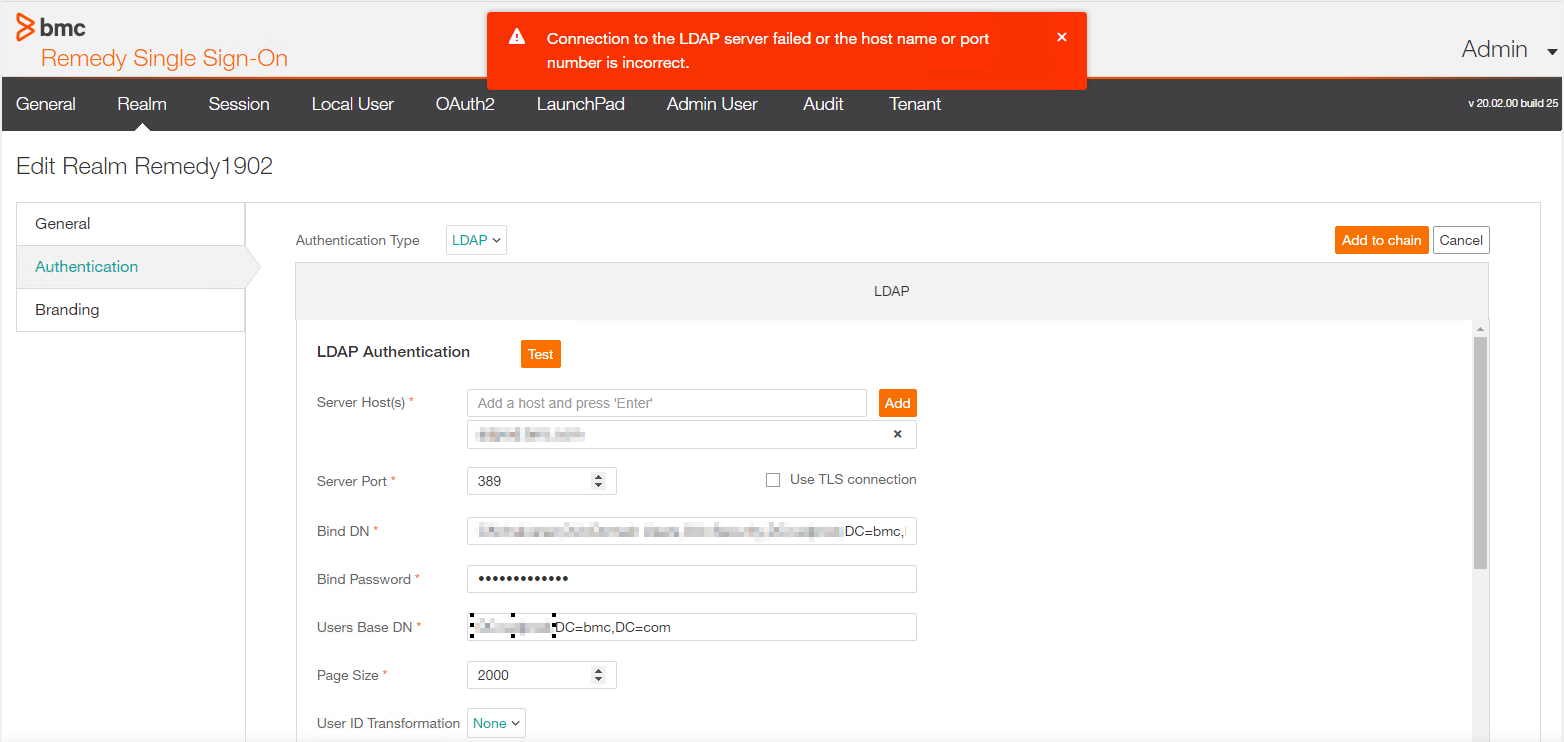The height and width of the screenshot is (742, 1564).
Task: Open the Audit menu item
Action: pos(823,104)
